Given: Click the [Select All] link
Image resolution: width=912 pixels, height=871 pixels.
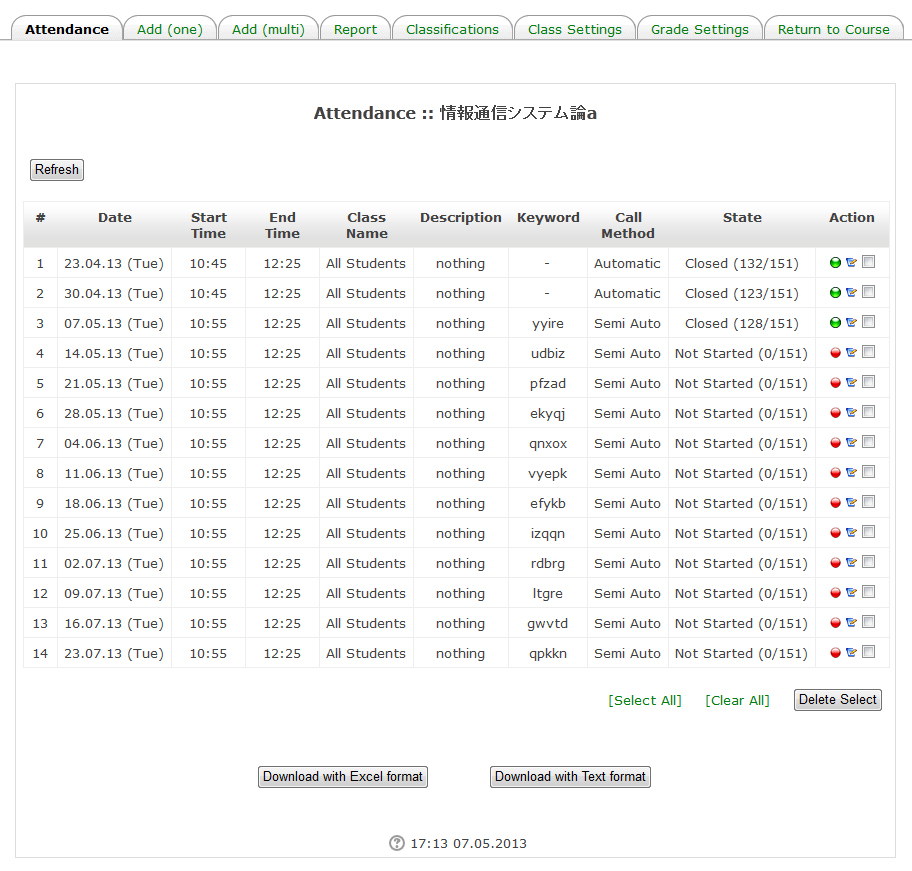Looking at the screenshot, I should [645, 700].
